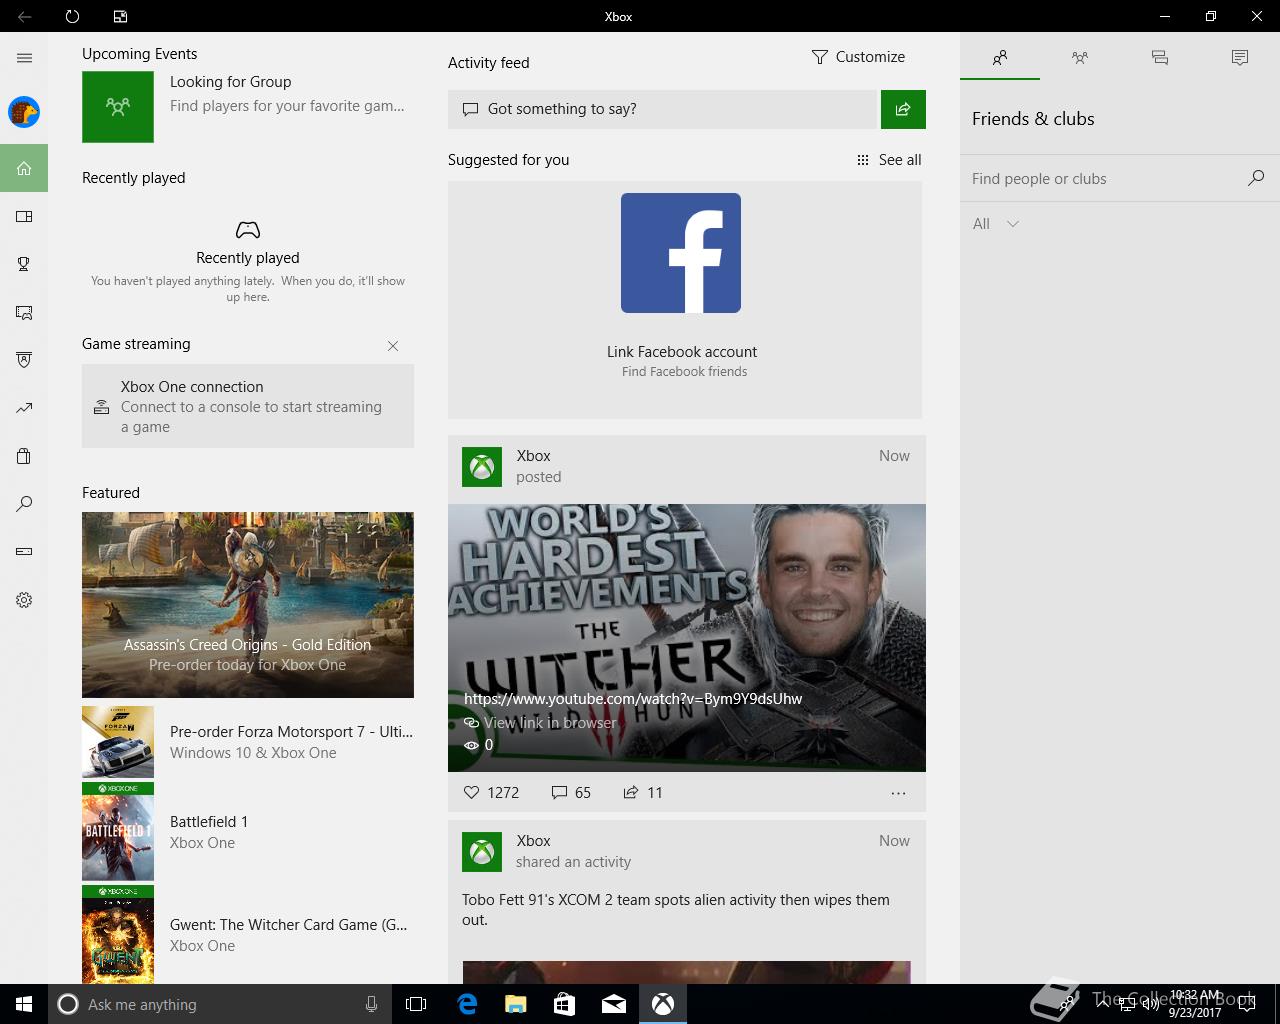Screen dimensions: 1280x1024
Task: Open the user profile avatar
Action: (24, 112)
